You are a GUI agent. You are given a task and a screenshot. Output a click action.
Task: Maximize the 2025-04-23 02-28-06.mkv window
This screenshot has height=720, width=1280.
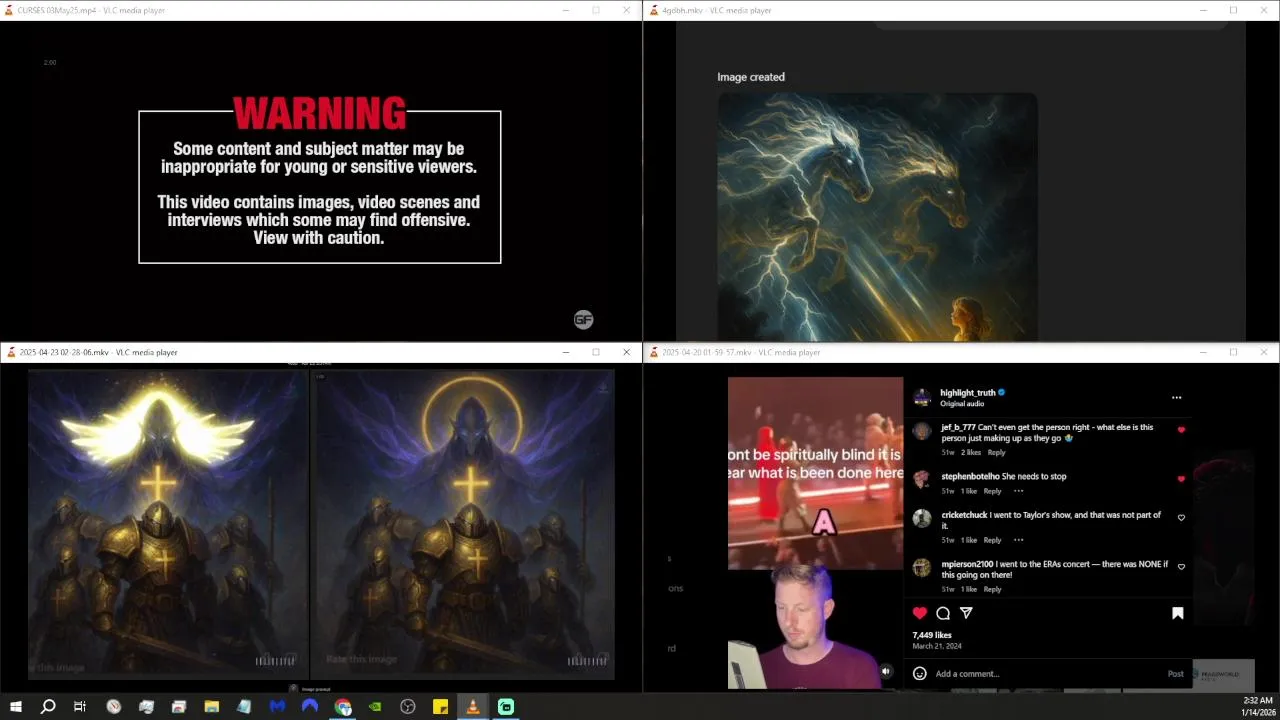[596, 352]
